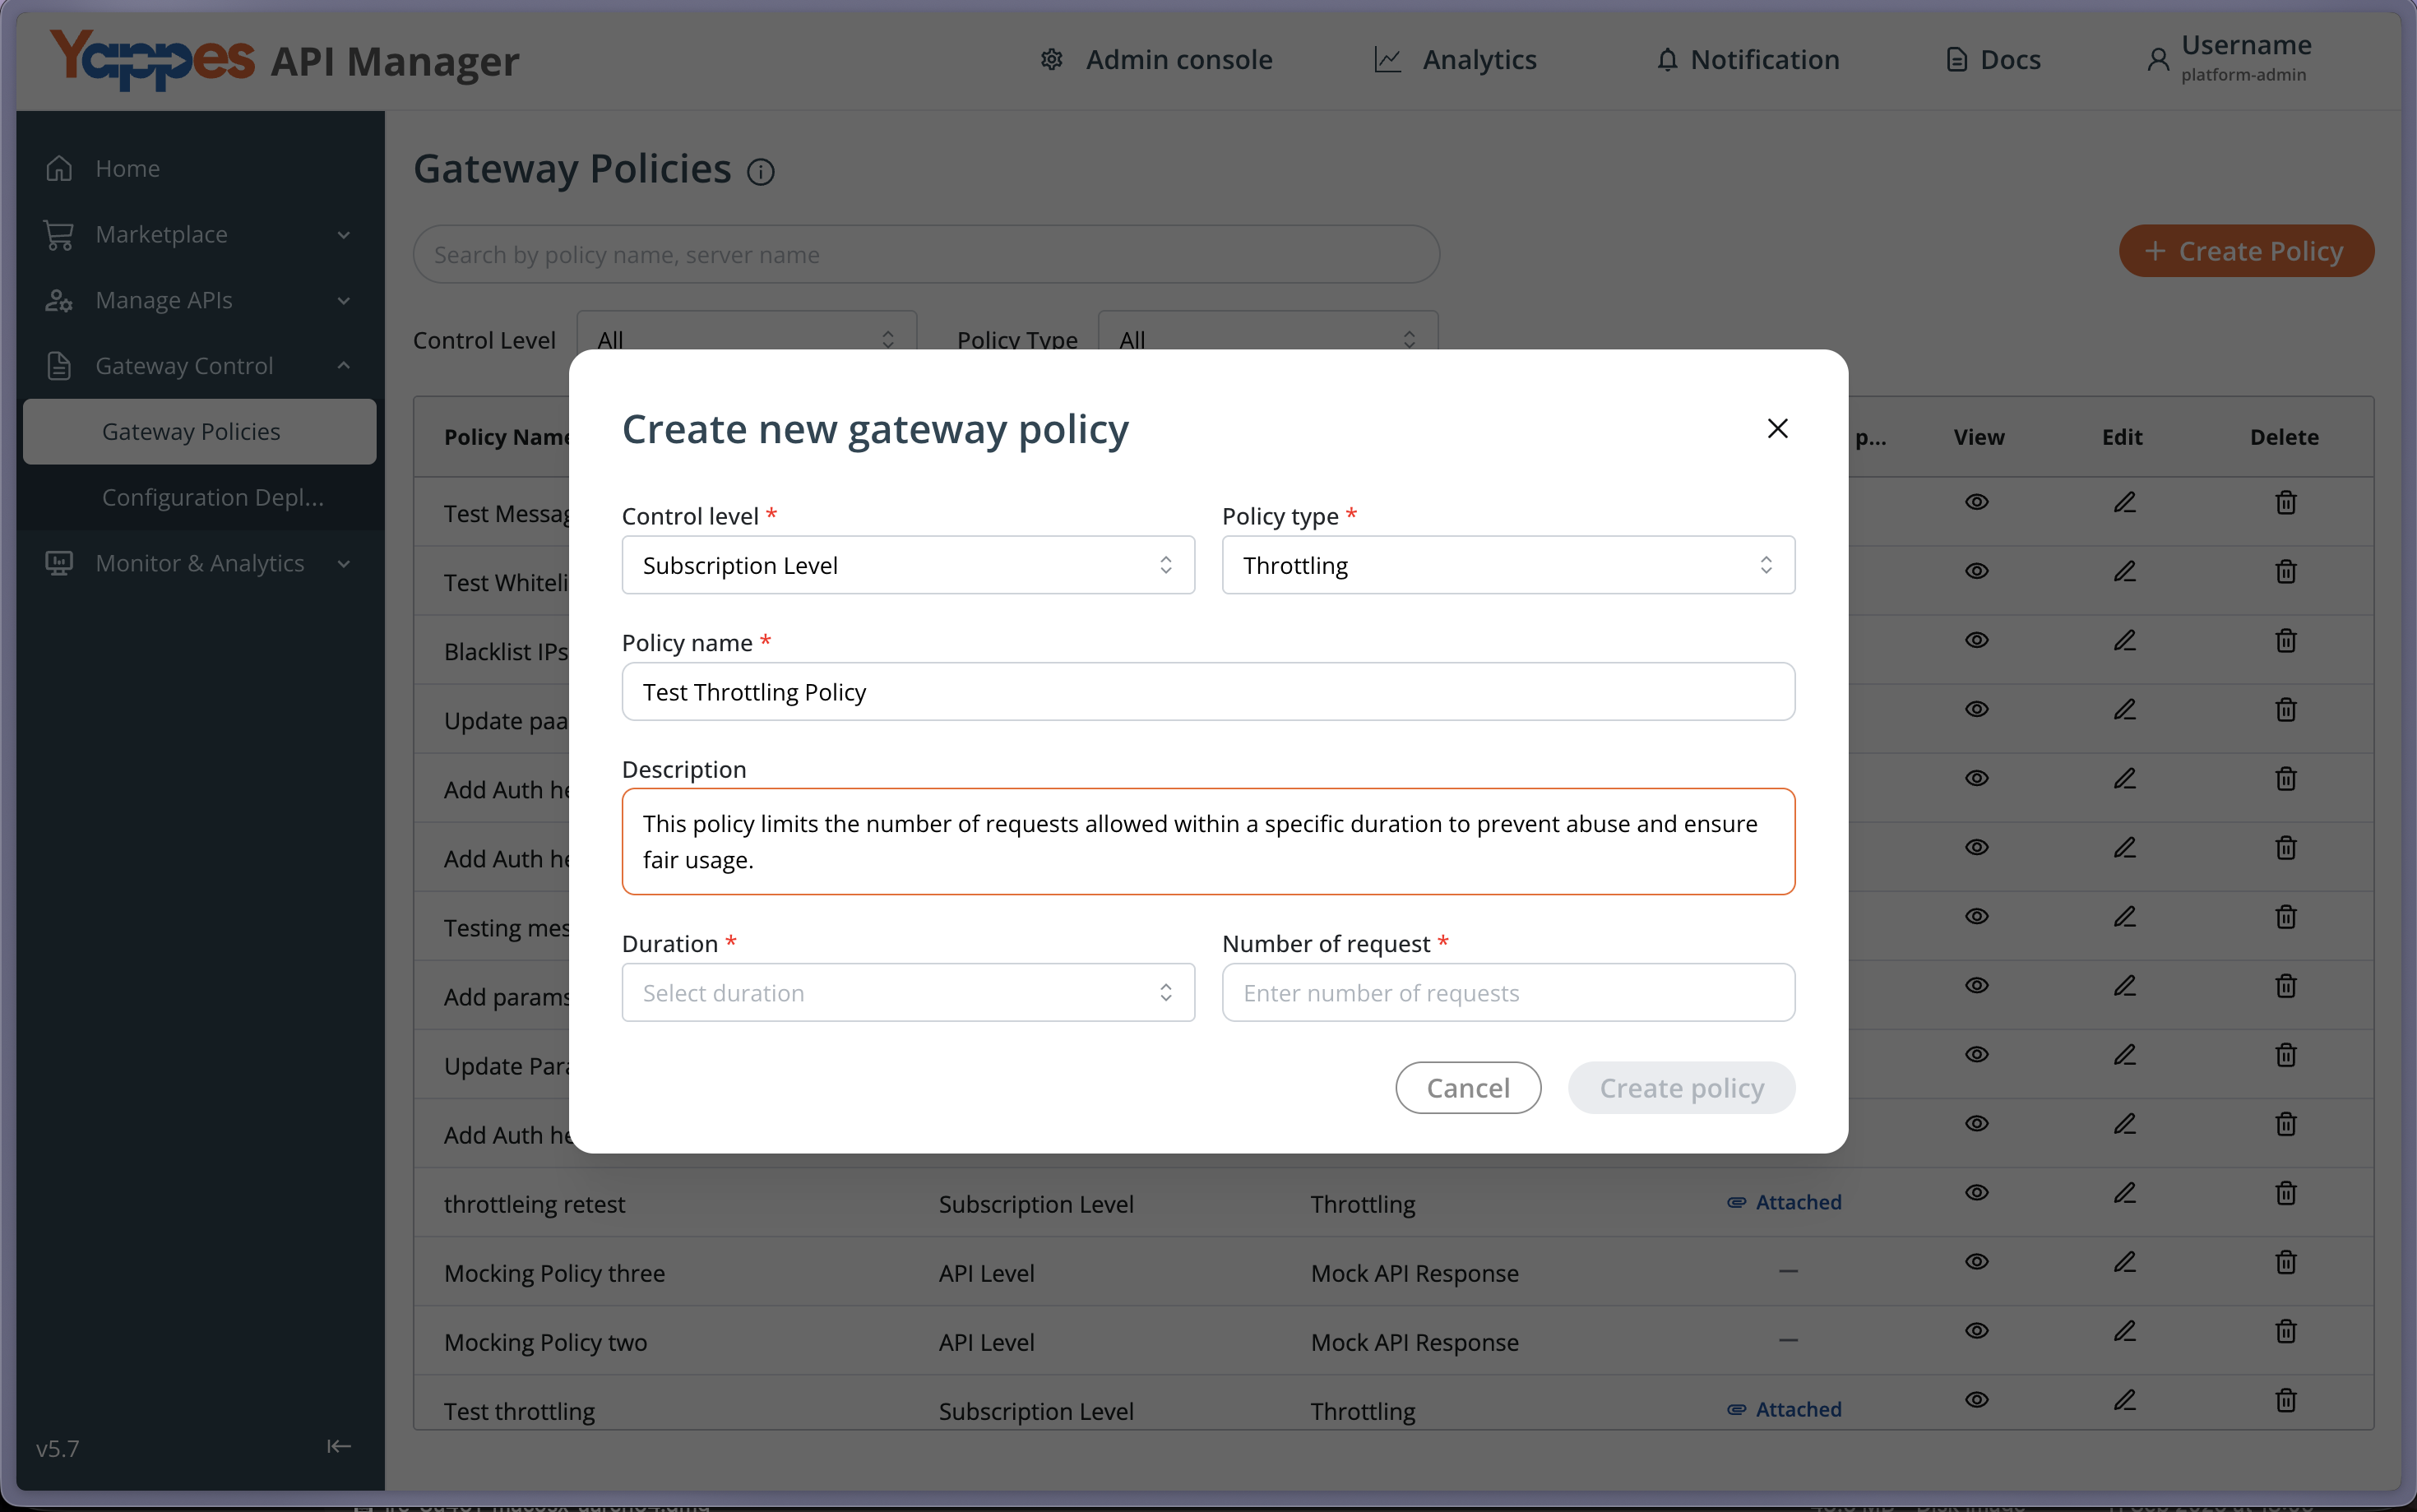Click the Policy Name column header
Viewport: 2417px width, 1512px height.
[x=506, y=437]
